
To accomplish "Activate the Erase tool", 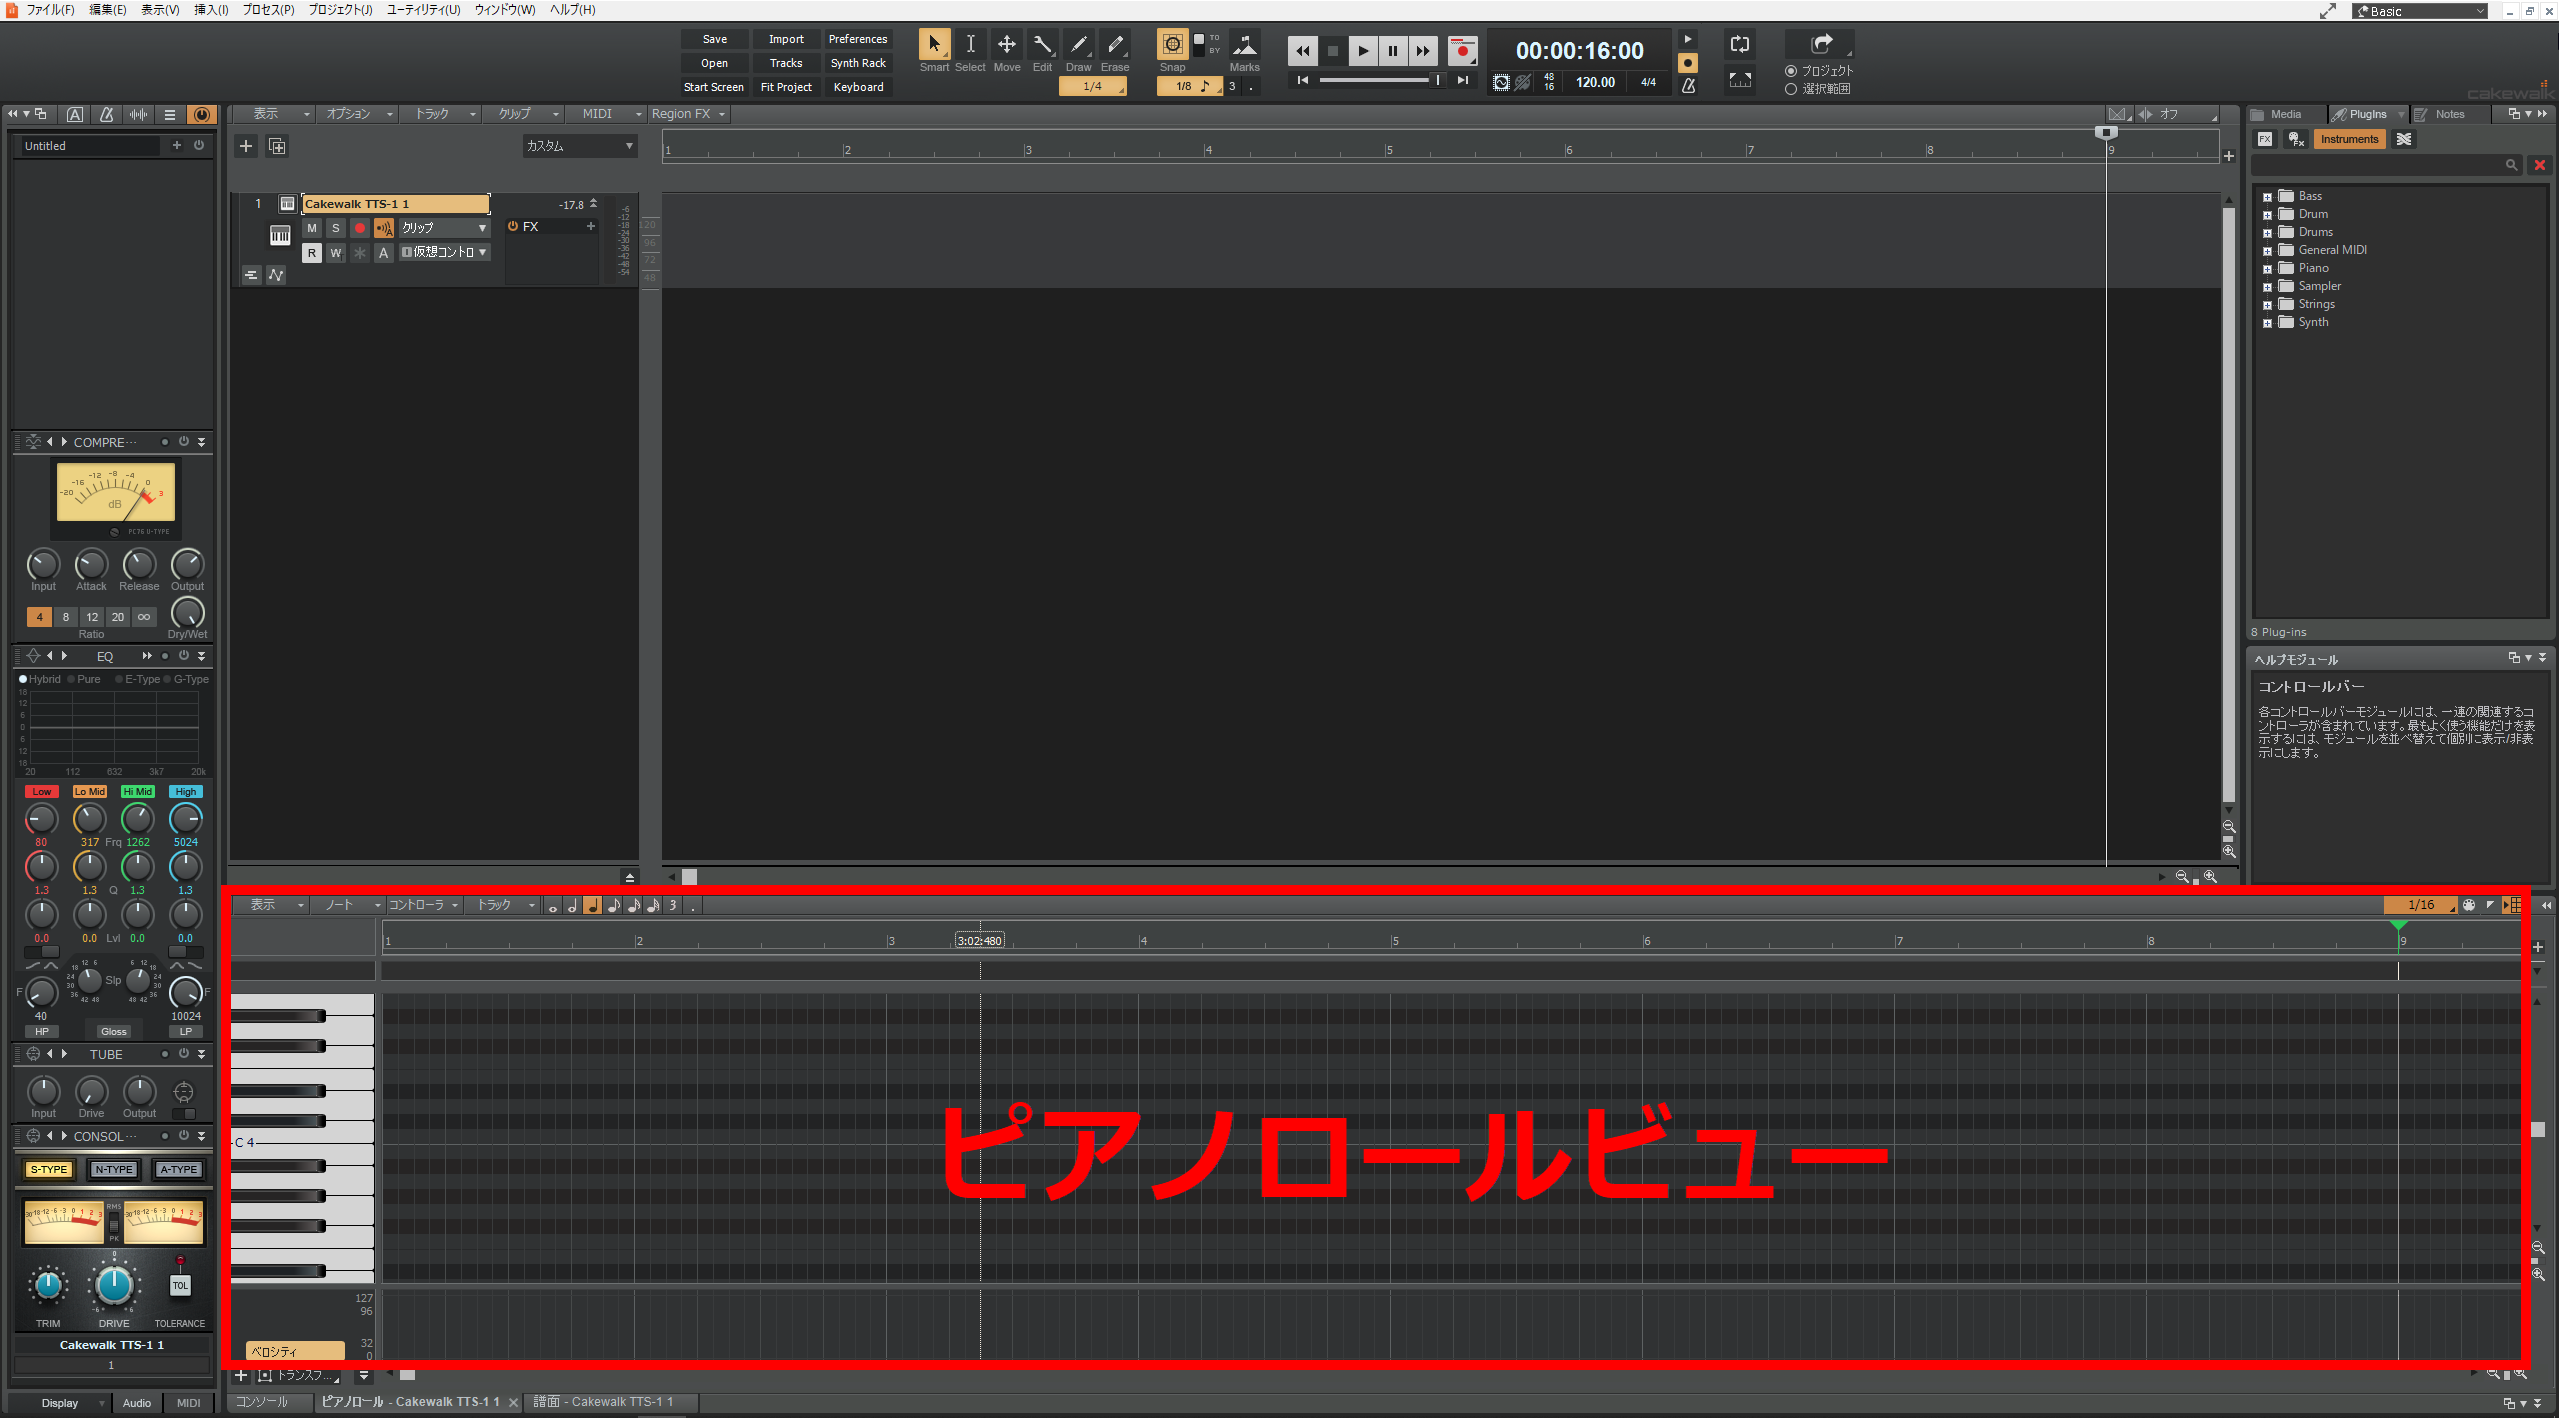I will 1115,44.
